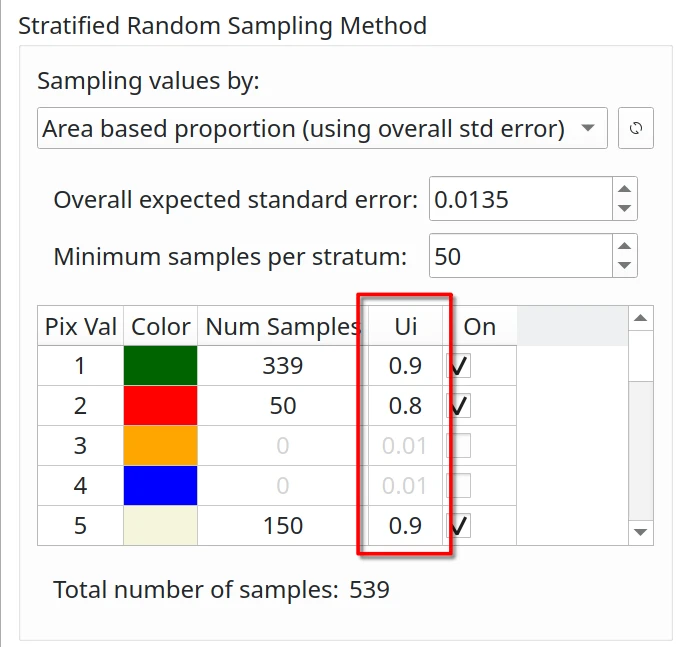Enable the On checkbox for pixel value 3
This screenshot has height=647, width=682.
tap(460, 446)
